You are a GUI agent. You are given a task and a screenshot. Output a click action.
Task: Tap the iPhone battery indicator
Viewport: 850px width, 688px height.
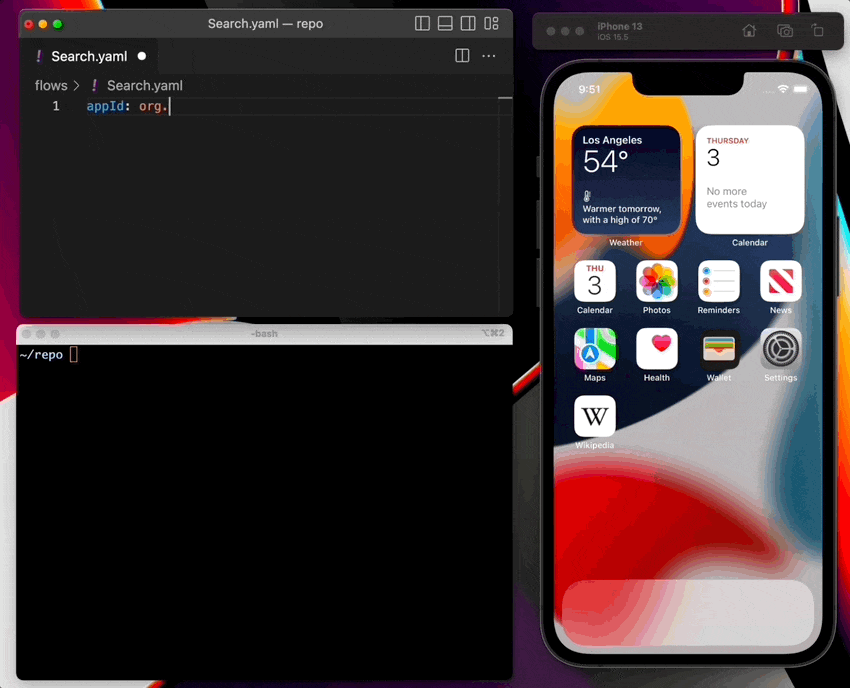point(800,89)
